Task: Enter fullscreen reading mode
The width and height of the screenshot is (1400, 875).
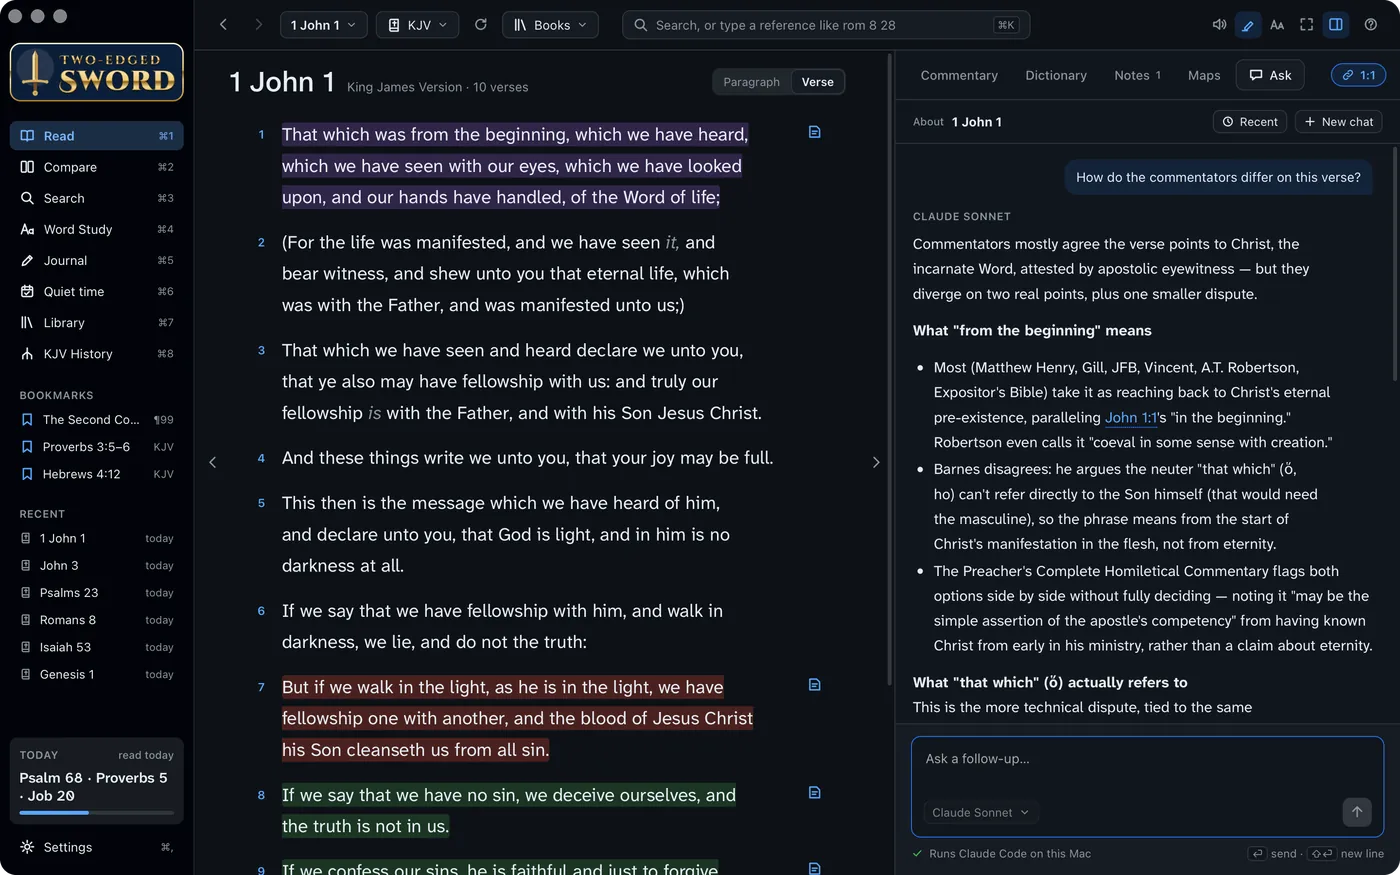Action: 1306,25
